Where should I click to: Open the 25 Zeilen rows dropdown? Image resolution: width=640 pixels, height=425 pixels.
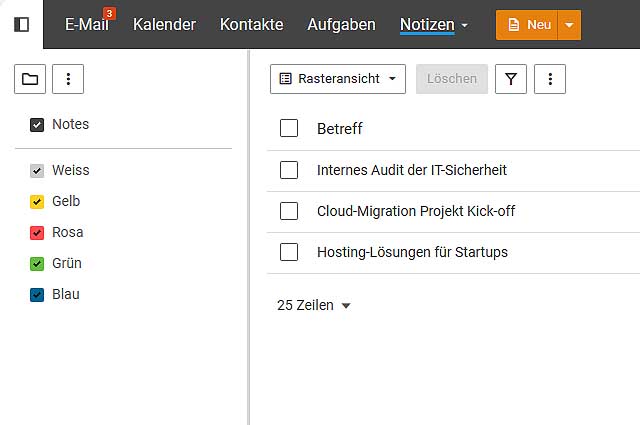313,305
